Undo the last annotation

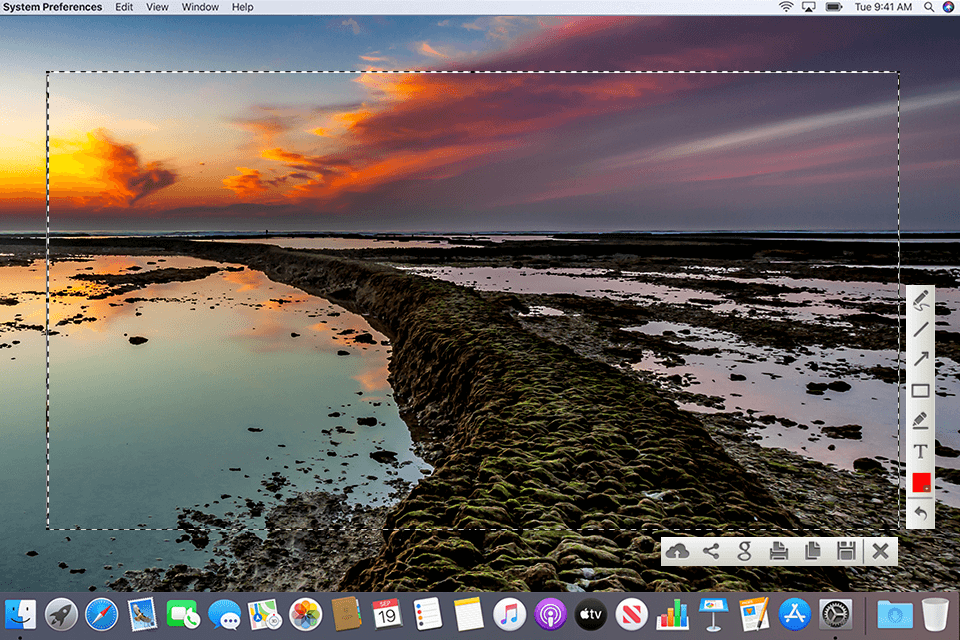point(921,512)
